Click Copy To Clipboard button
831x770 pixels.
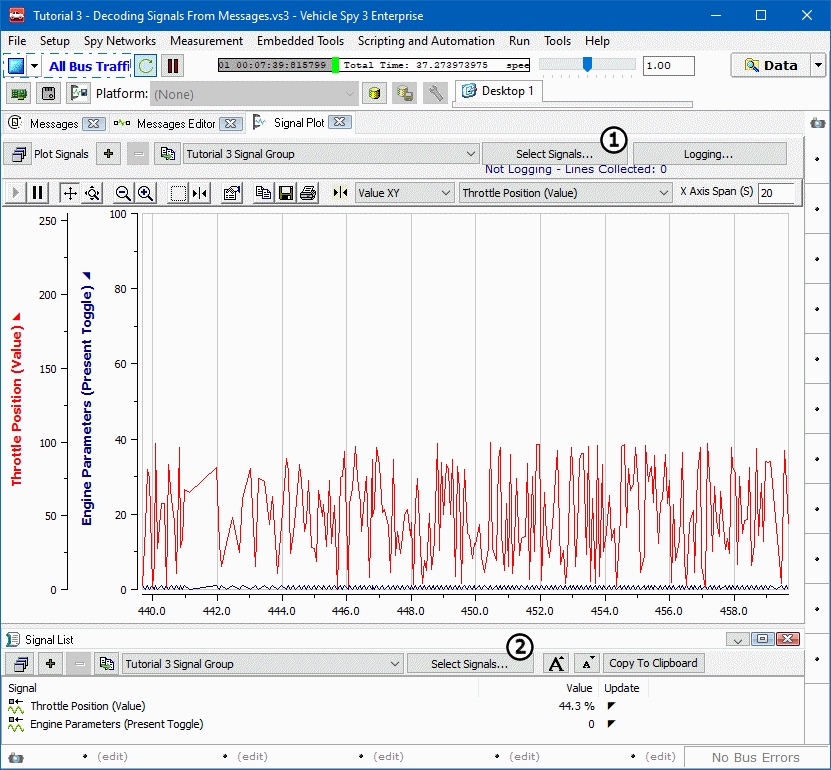tap(654, 663)
